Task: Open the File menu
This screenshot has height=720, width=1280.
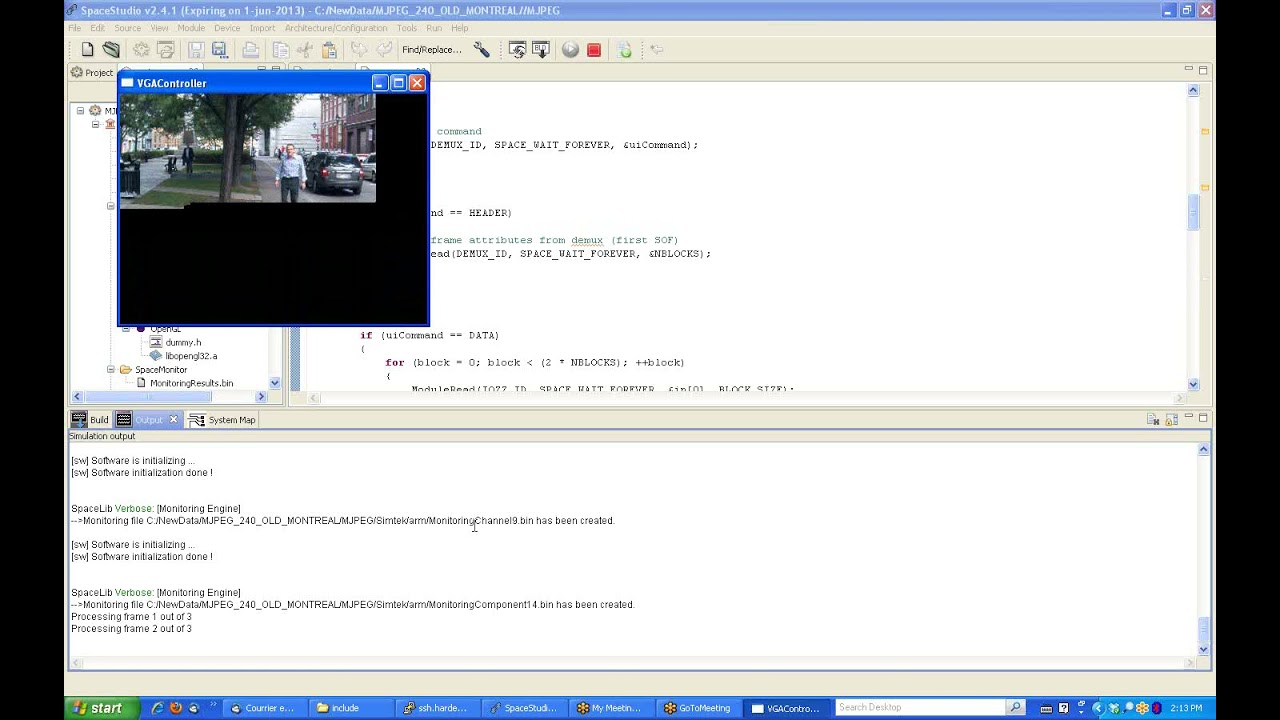Action: click(75, 28)
